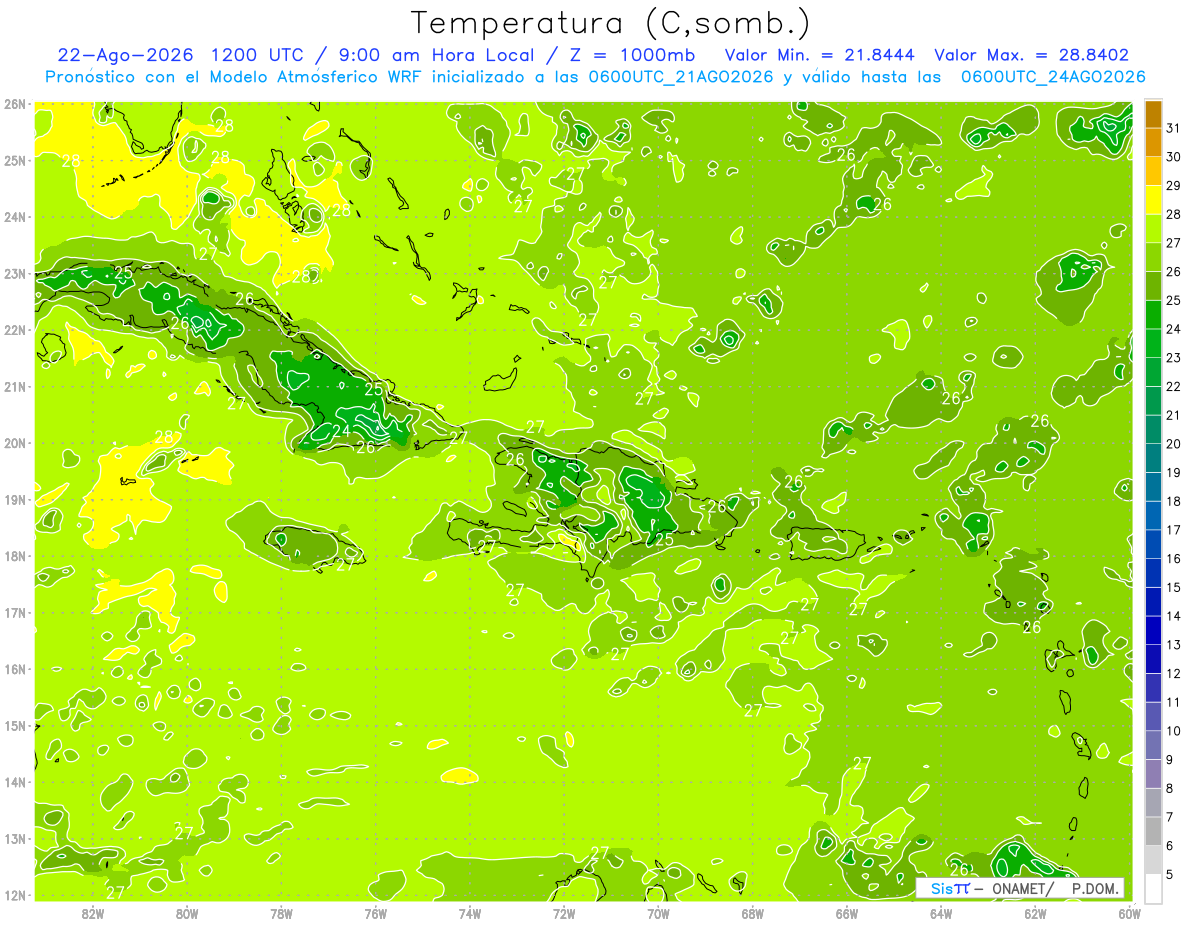Click the dark green legend swatch between 23 and 24

1153,343
